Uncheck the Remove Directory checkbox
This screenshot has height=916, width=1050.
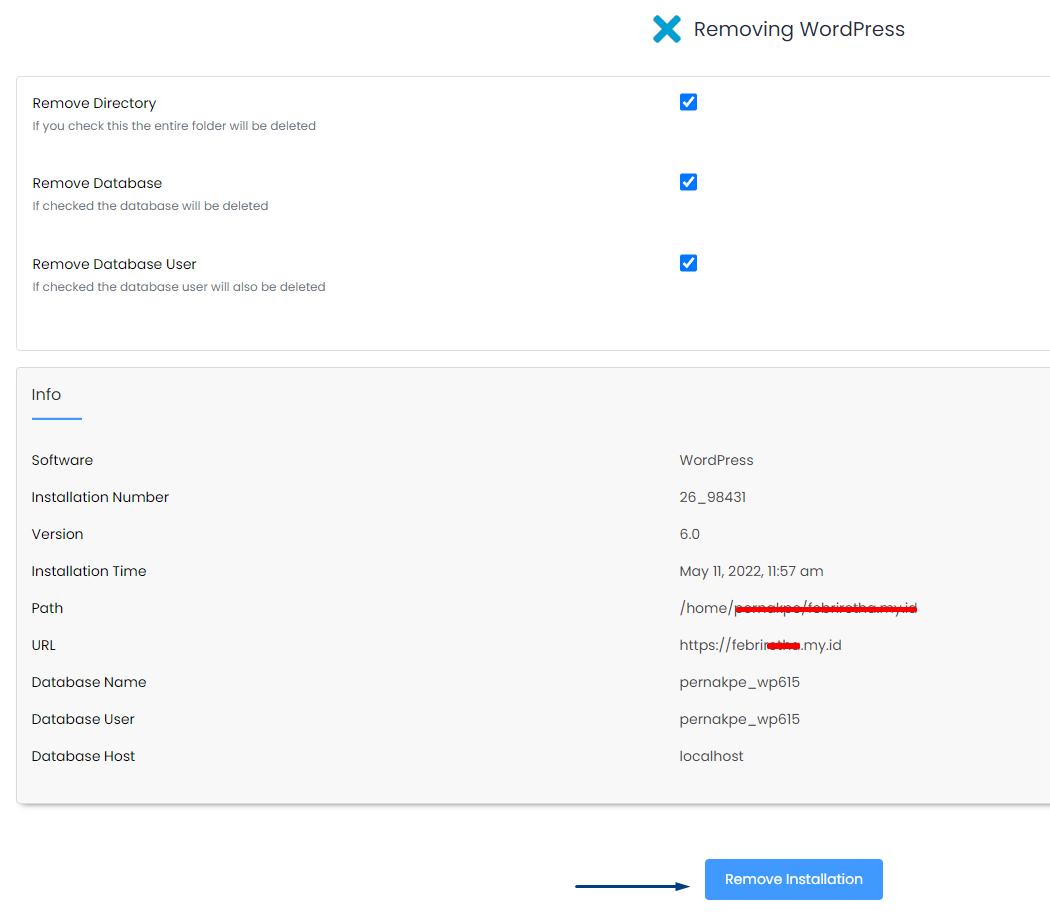click(x=688, y=102)
